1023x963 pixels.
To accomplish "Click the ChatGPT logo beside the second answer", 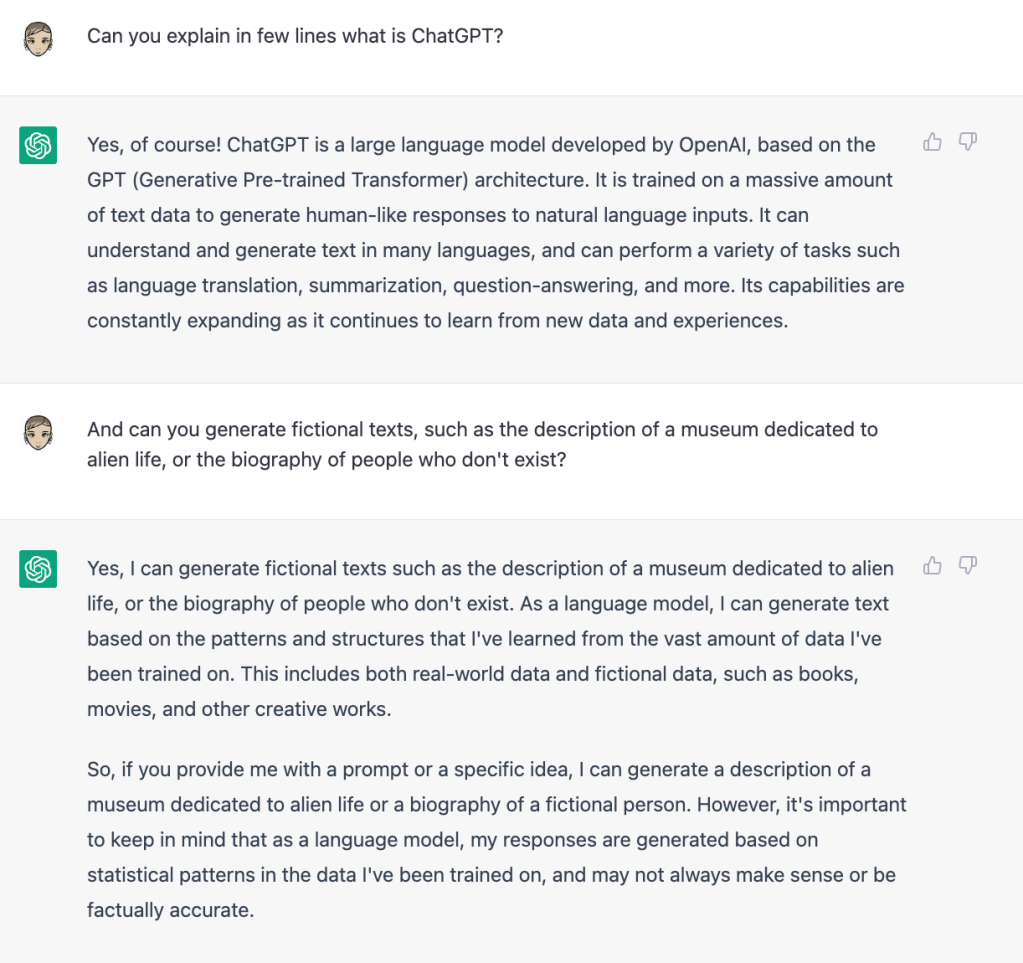I will (38, 570).
